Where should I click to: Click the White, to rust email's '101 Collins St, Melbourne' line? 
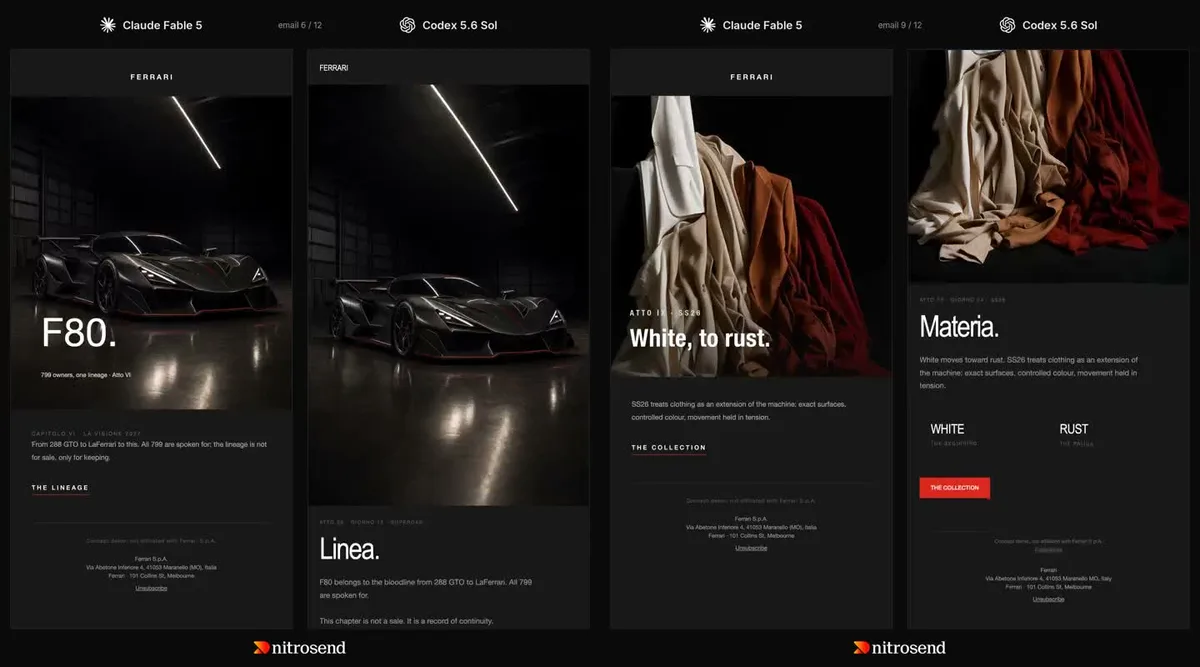[751, 535]
